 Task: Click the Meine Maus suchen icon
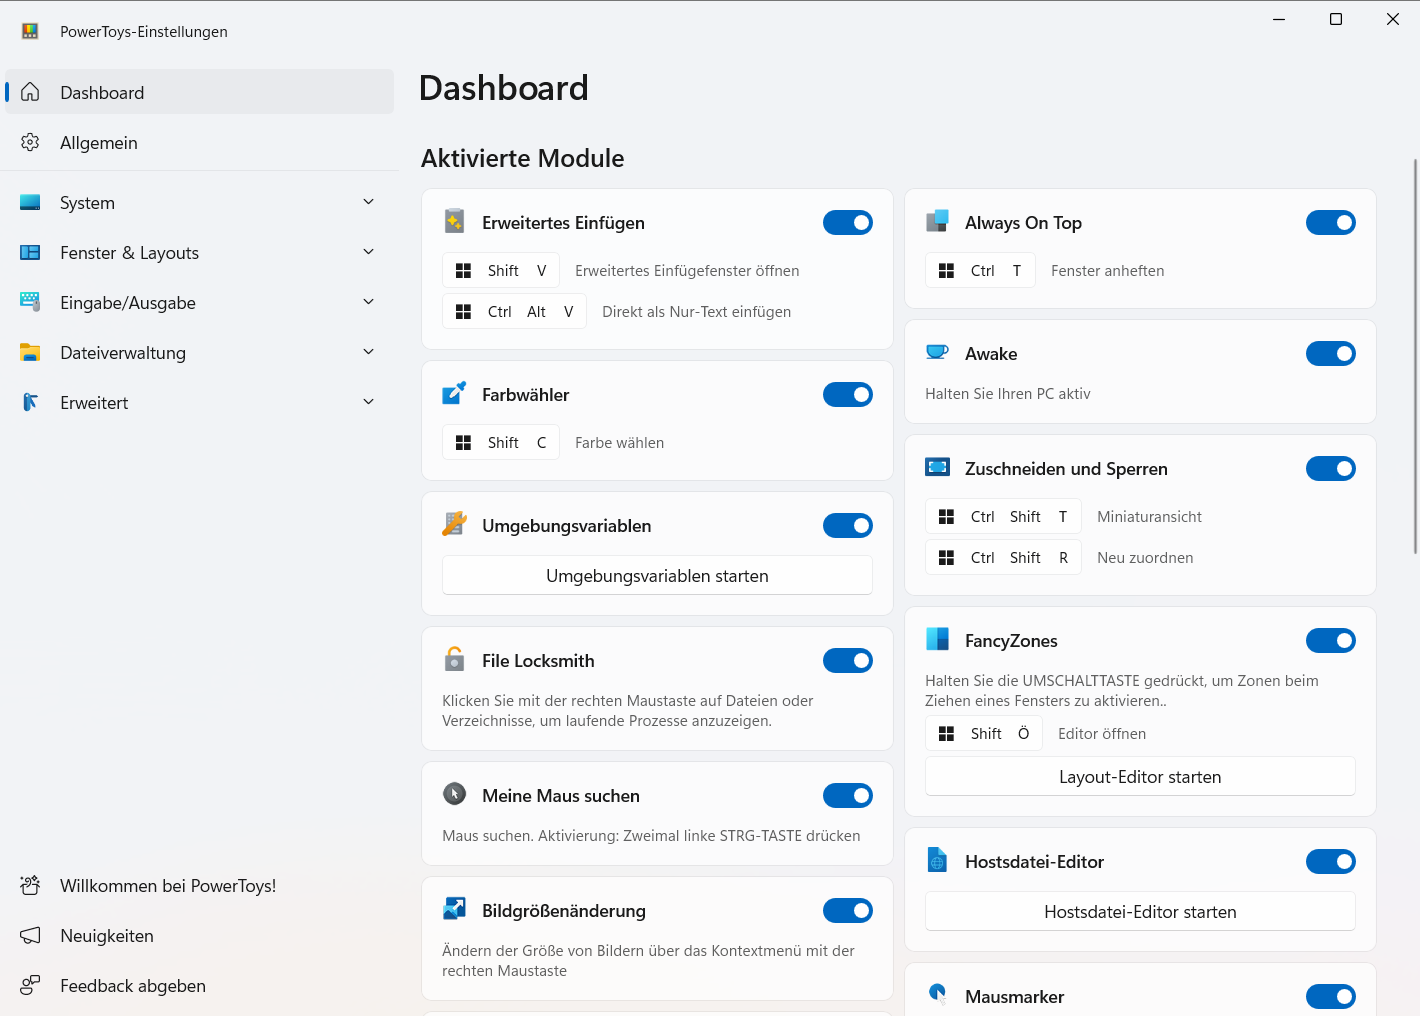coord(454,795)
